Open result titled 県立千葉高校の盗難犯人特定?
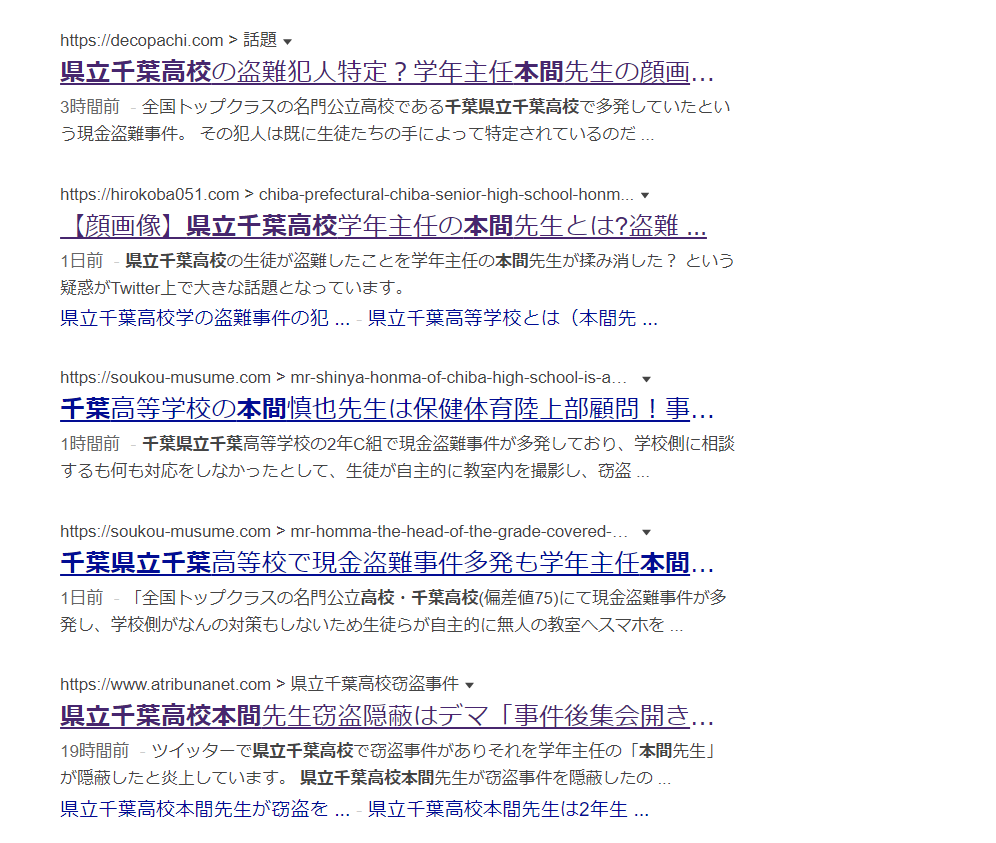The width and height of the screenshot is (996, 843). point(387,72)
